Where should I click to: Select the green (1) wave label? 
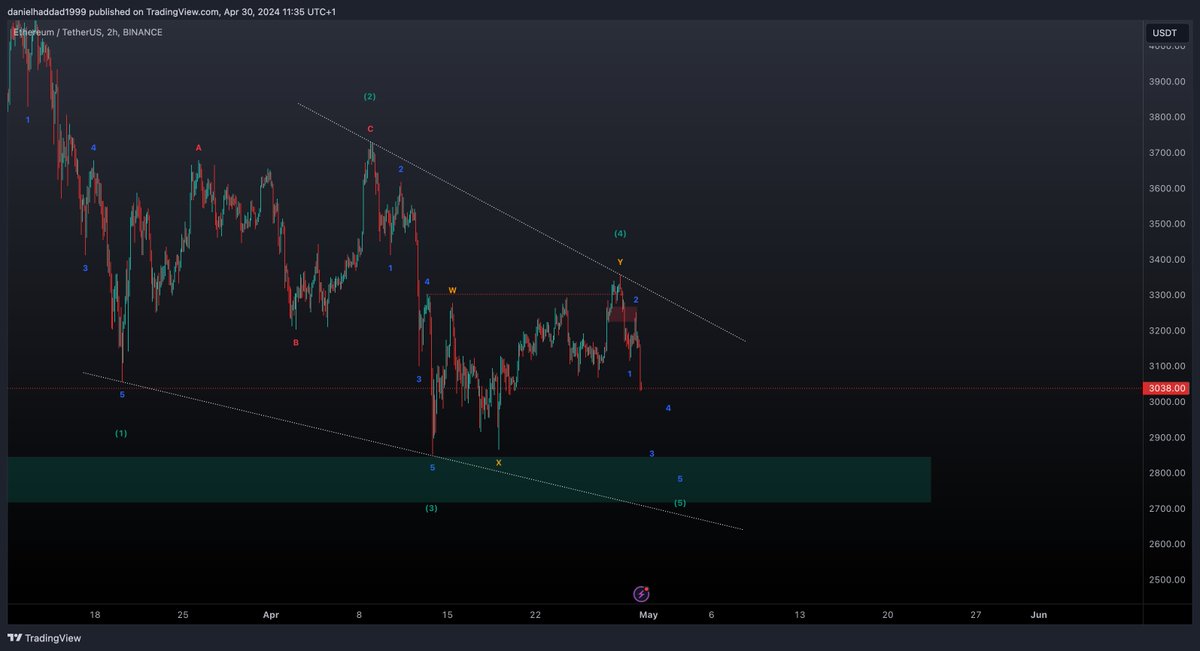121,434
